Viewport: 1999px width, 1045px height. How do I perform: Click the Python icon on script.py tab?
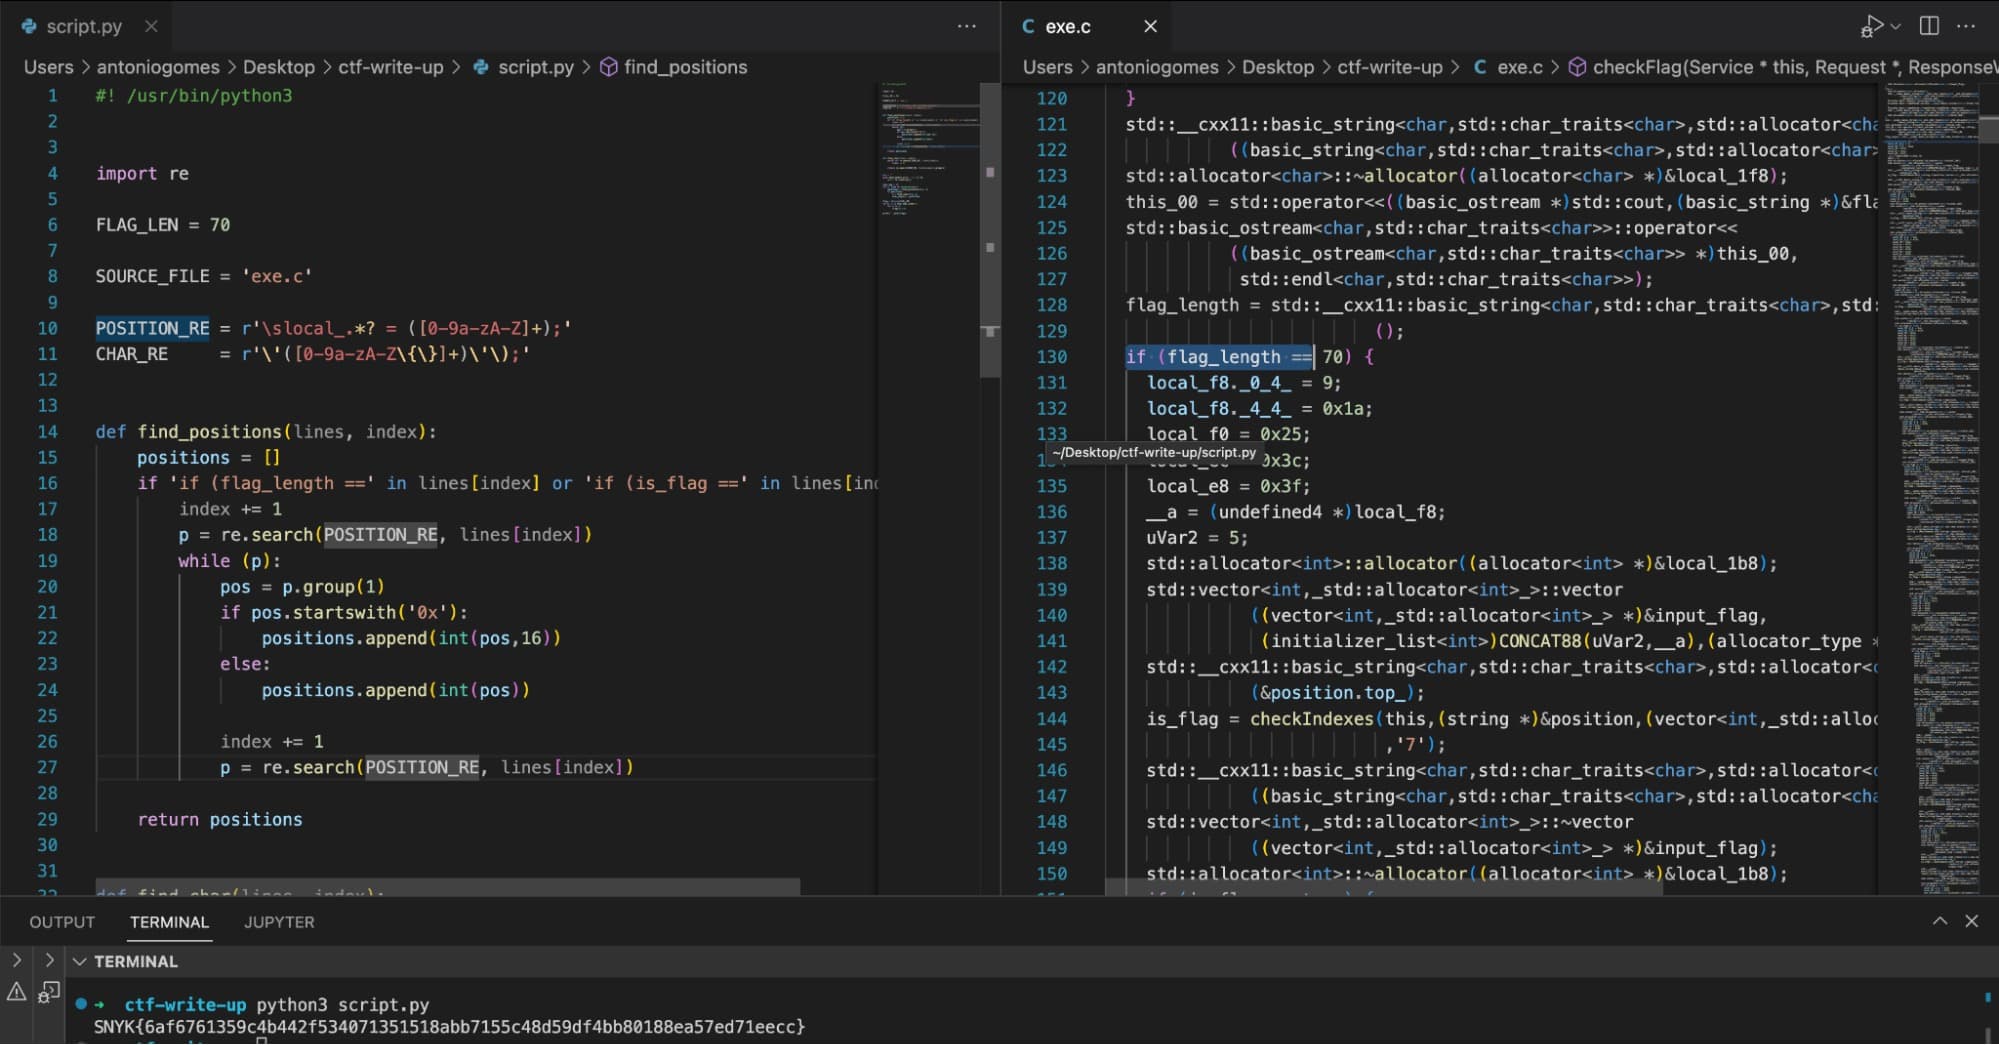click(27, 26)
